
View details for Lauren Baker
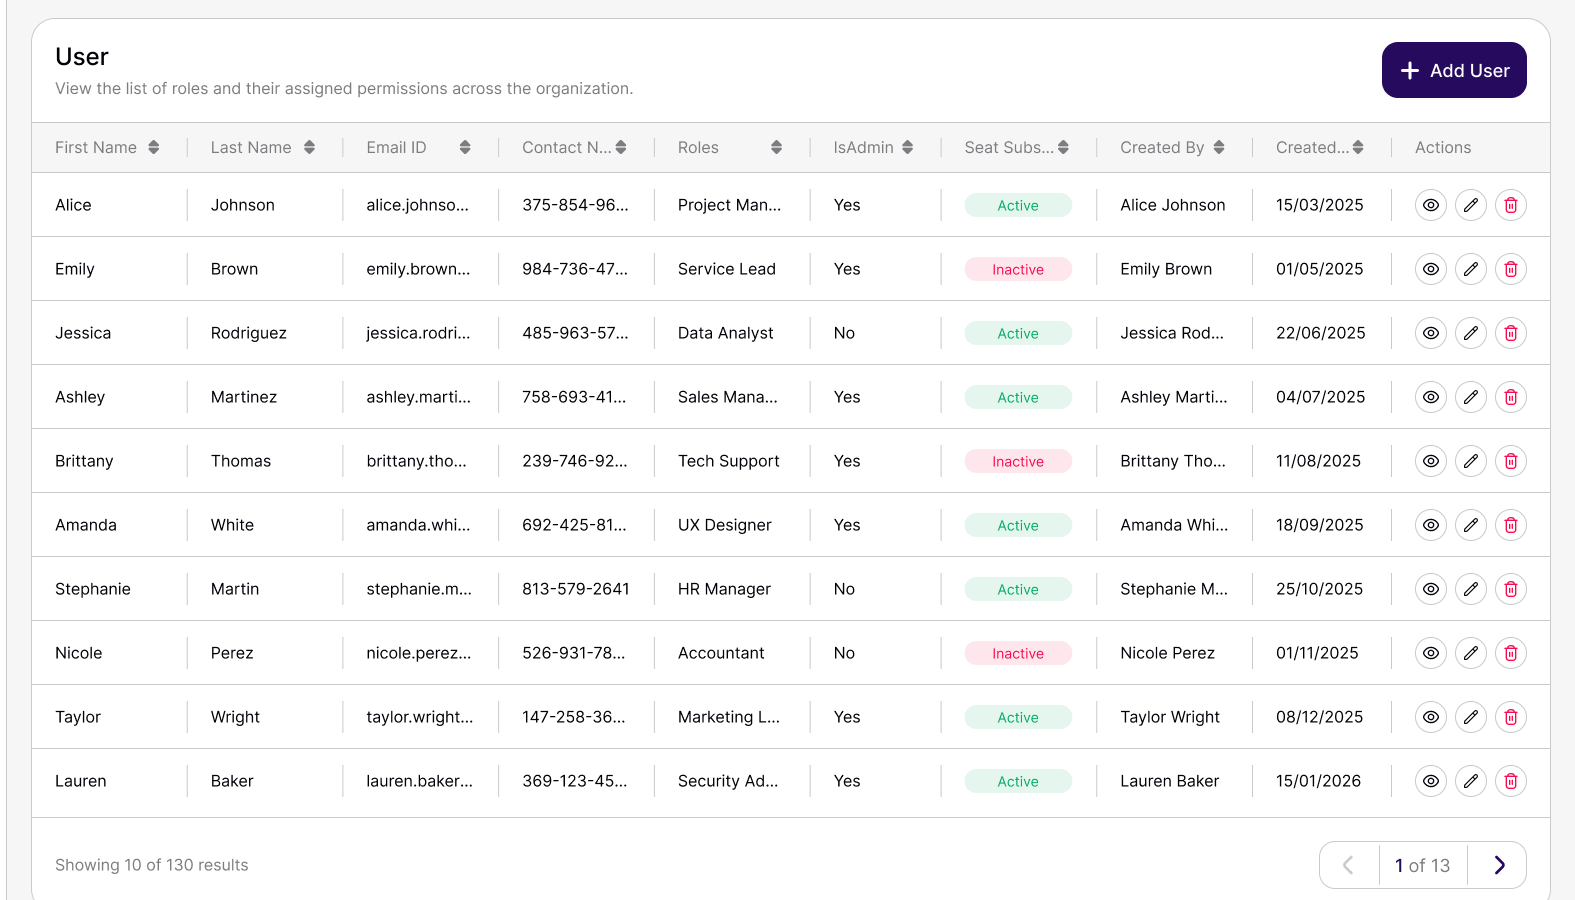1431,781
